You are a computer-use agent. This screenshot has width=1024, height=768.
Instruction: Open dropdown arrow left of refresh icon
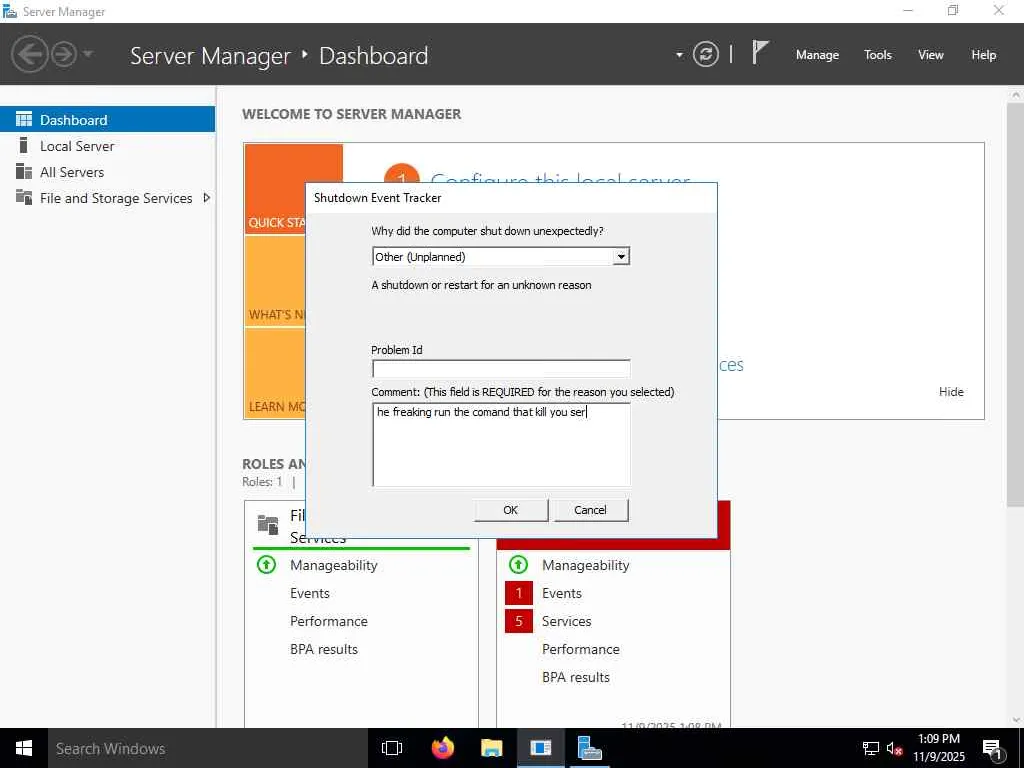679,55
